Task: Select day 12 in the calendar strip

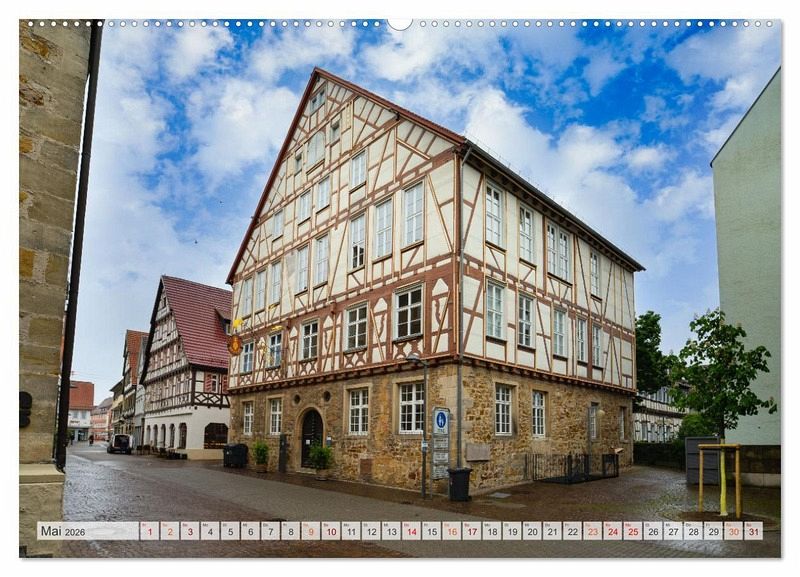Action: click(371, 531)
